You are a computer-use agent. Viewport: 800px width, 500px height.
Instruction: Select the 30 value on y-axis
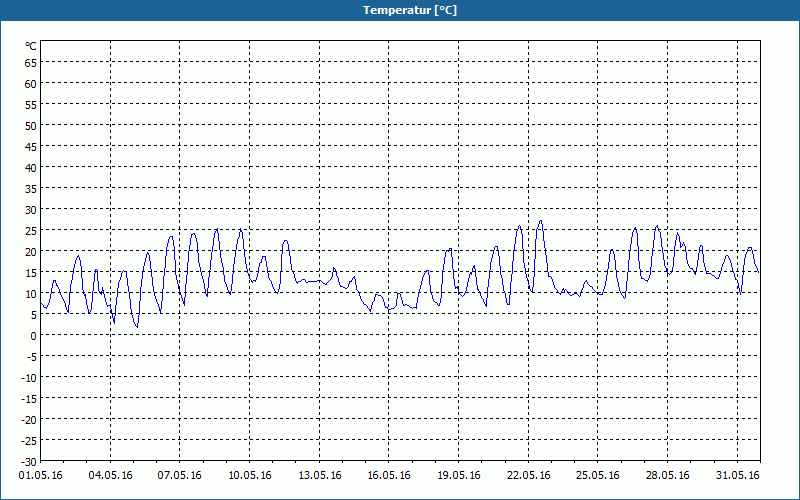click(31, 210)
